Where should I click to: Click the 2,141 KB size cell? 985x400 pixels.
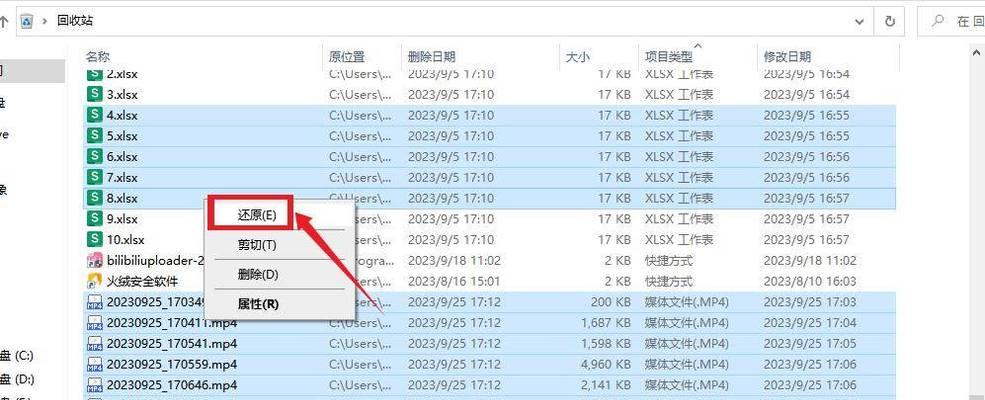[x=604, y=386]
